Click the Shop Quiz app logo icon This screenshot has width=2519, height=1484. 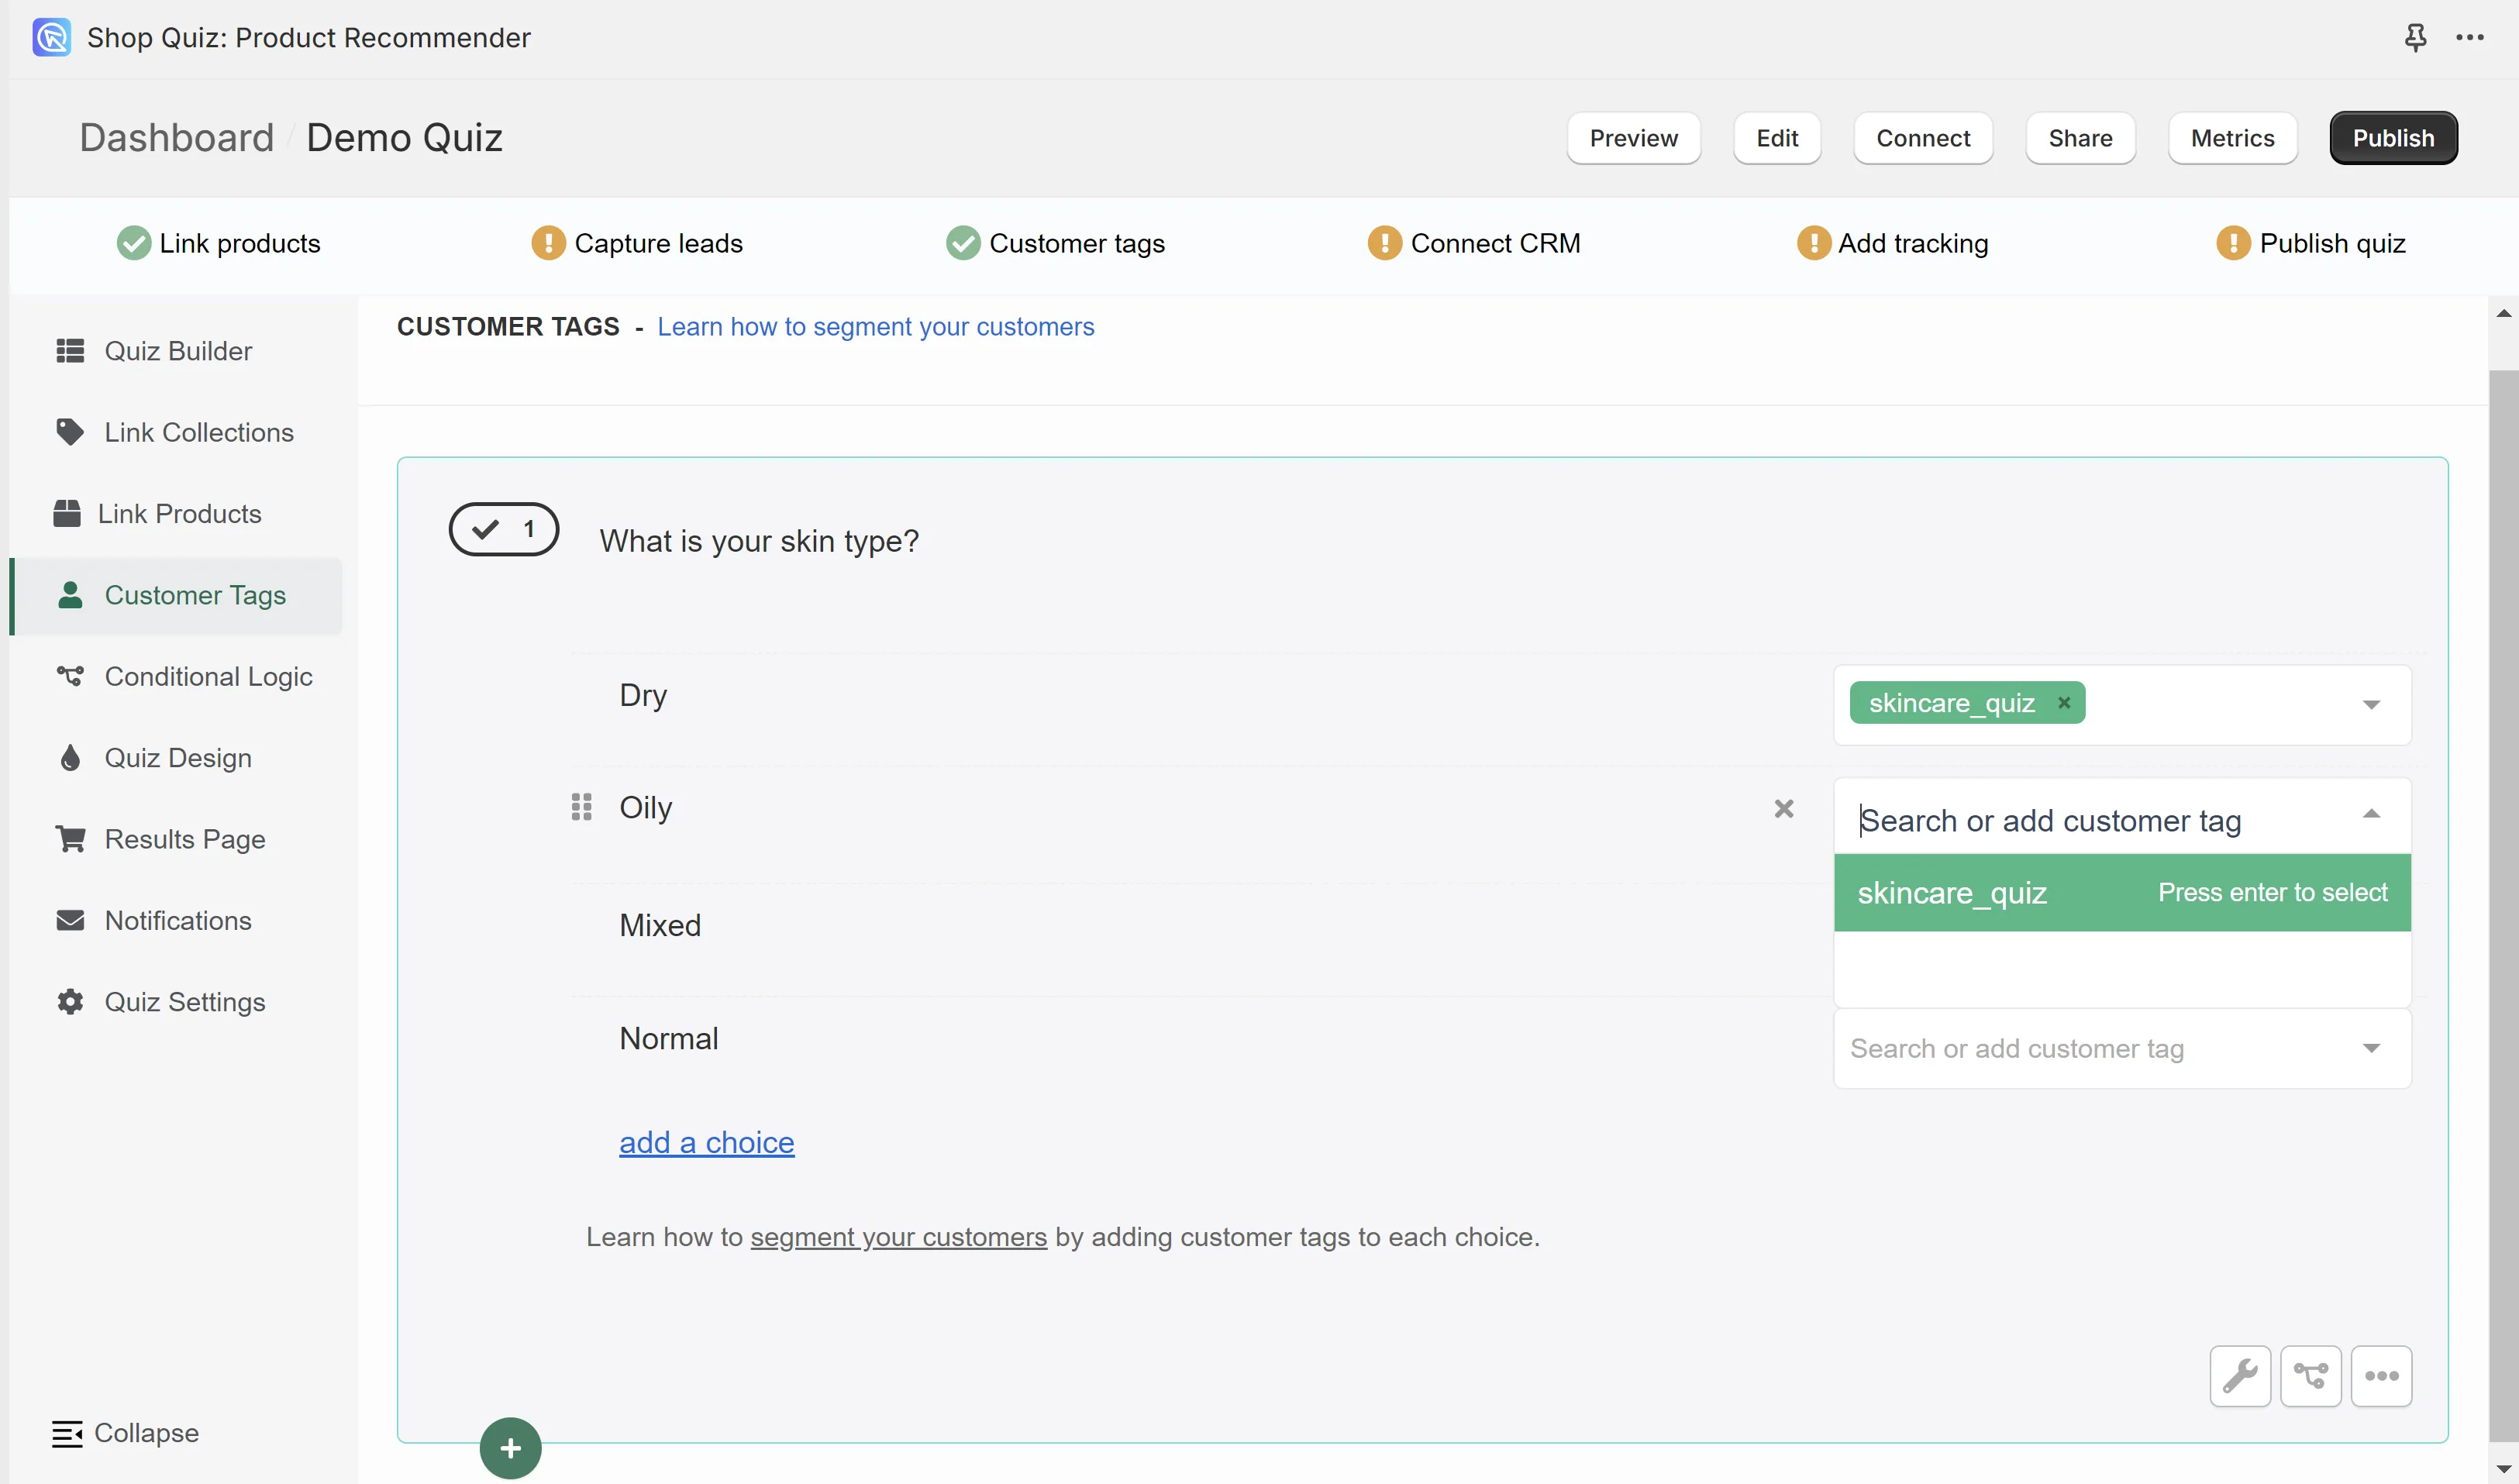[51, 37]
